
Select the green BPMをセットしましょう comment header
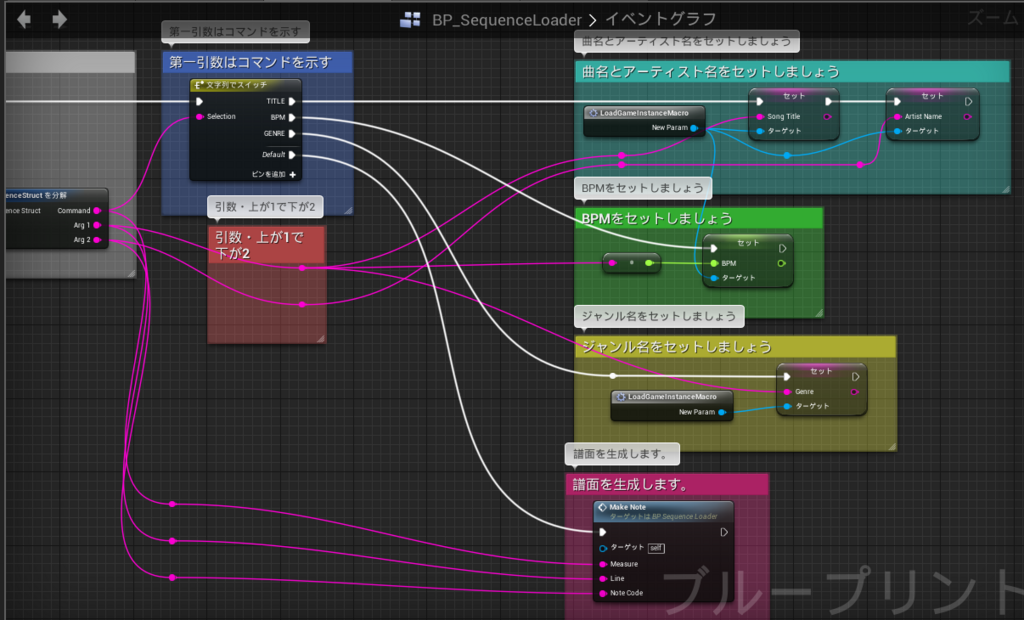[x=699, y=218]
